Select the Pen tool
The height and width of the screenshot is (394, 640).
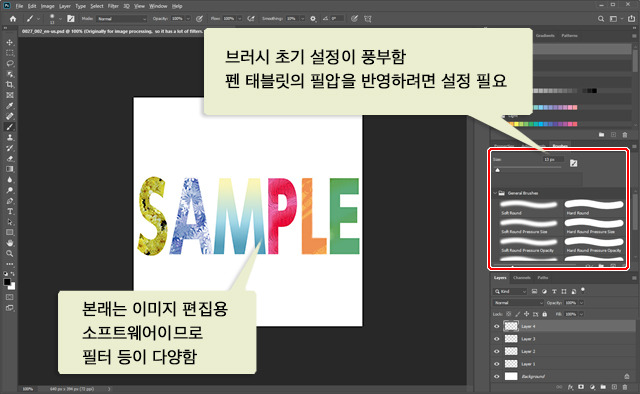(10, 201)
